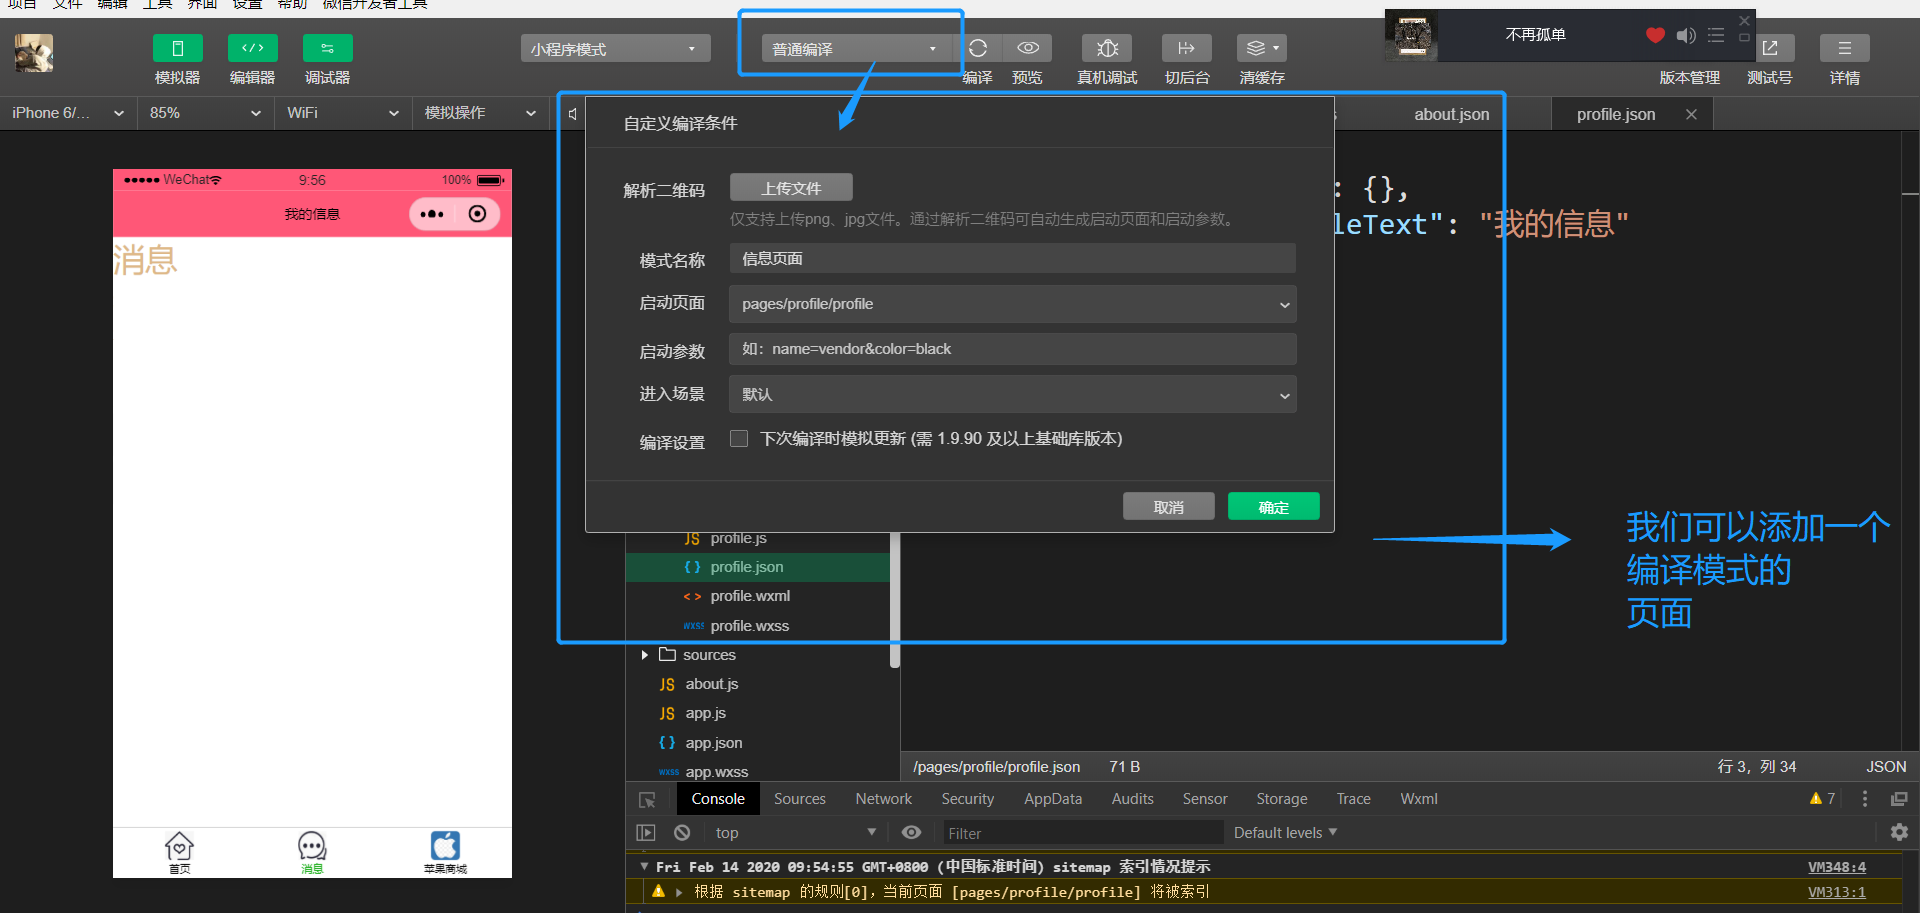
Task: Toggle the 编辑器 editor panel
Action: tap(252, 48)
